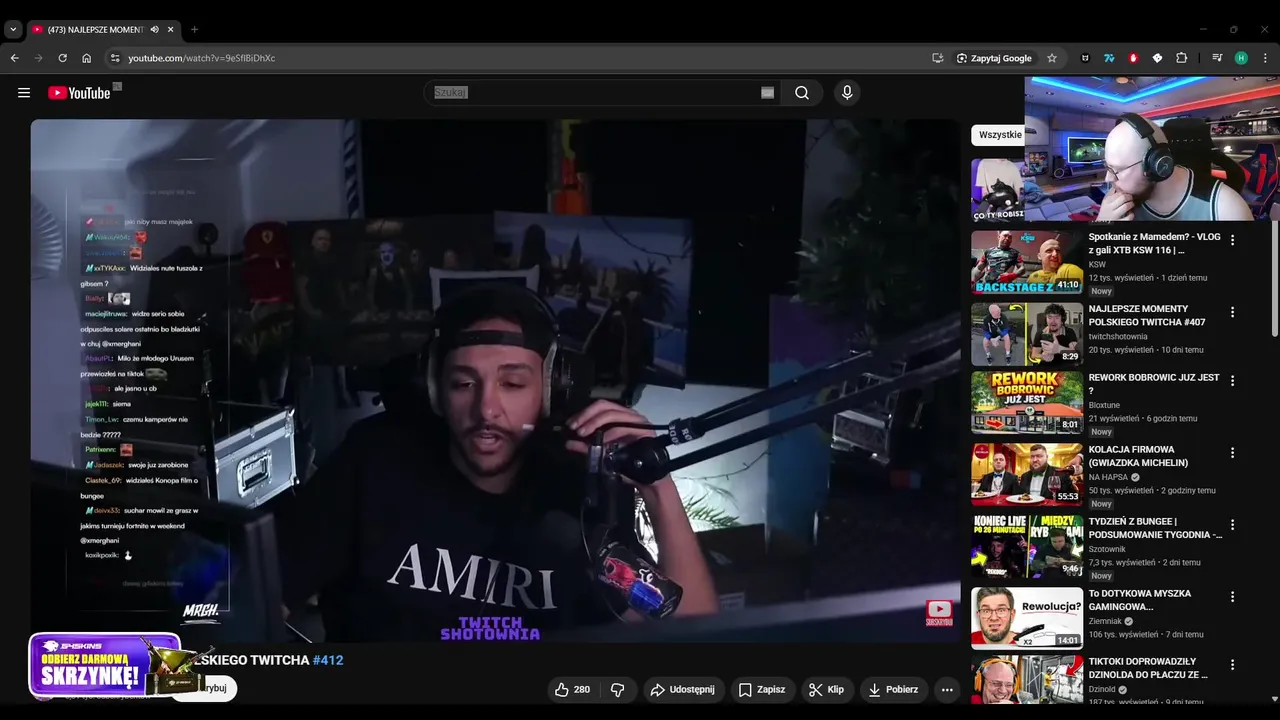Click the ODBIERZ DARMOWĄ SKRZYNKĘ banner
The width and height of the screenshot is (1280, 720).
pos(105,664)
